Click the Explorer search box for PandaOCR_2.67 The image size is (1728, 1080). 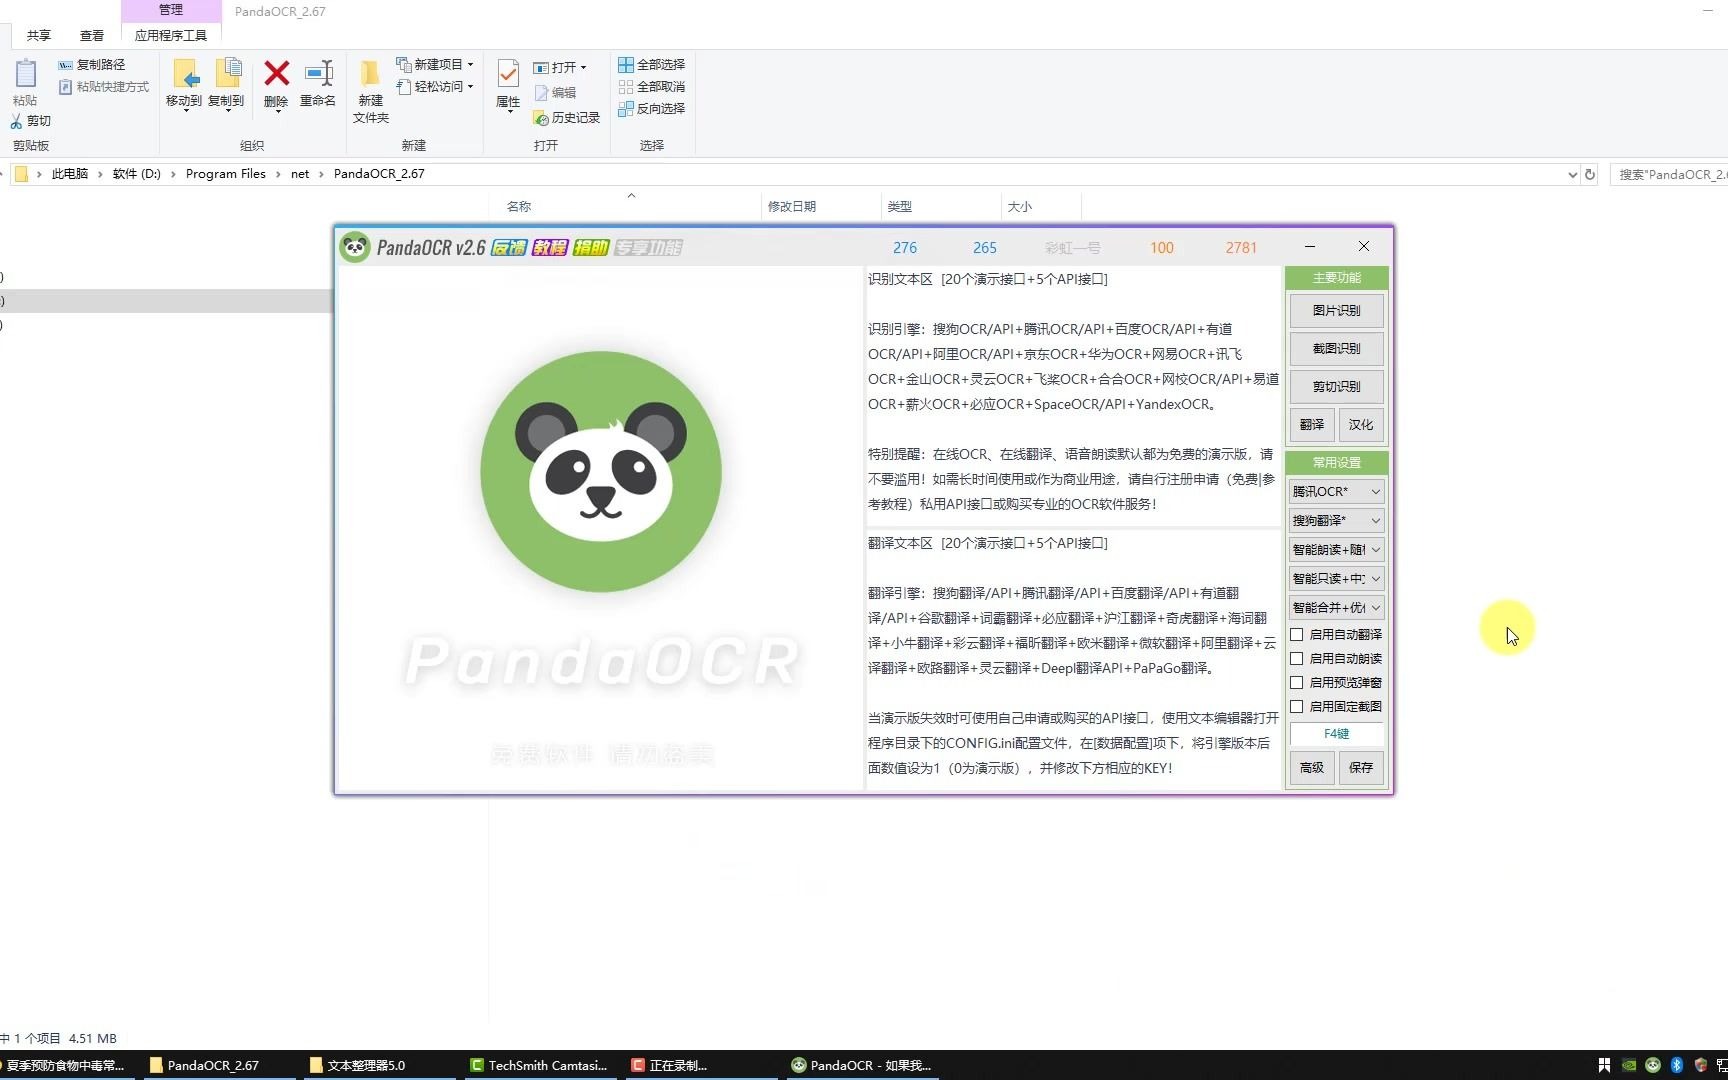[x=1670, y=175]
